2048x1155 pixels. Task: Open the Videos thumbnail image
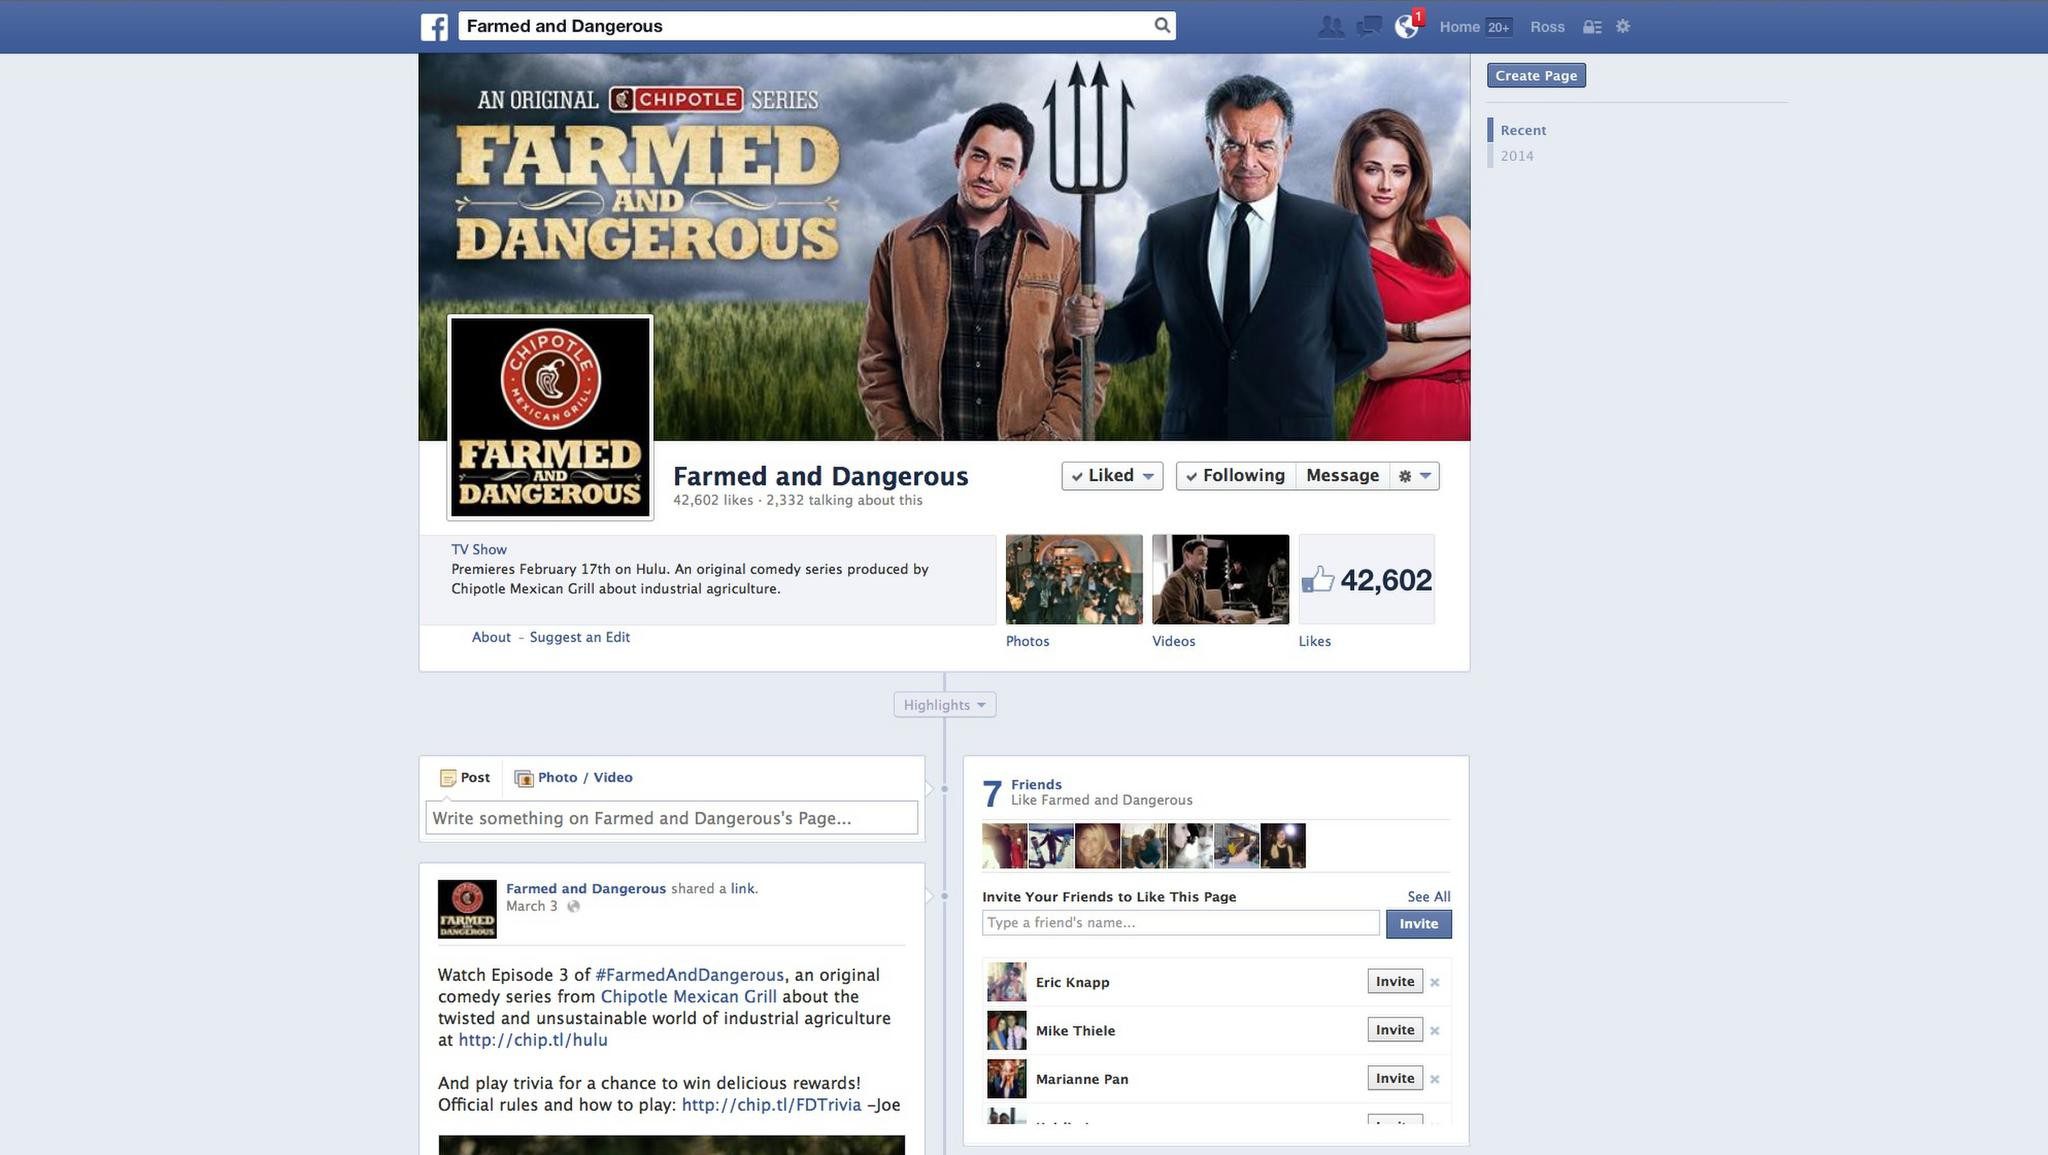coord(1220,579)
